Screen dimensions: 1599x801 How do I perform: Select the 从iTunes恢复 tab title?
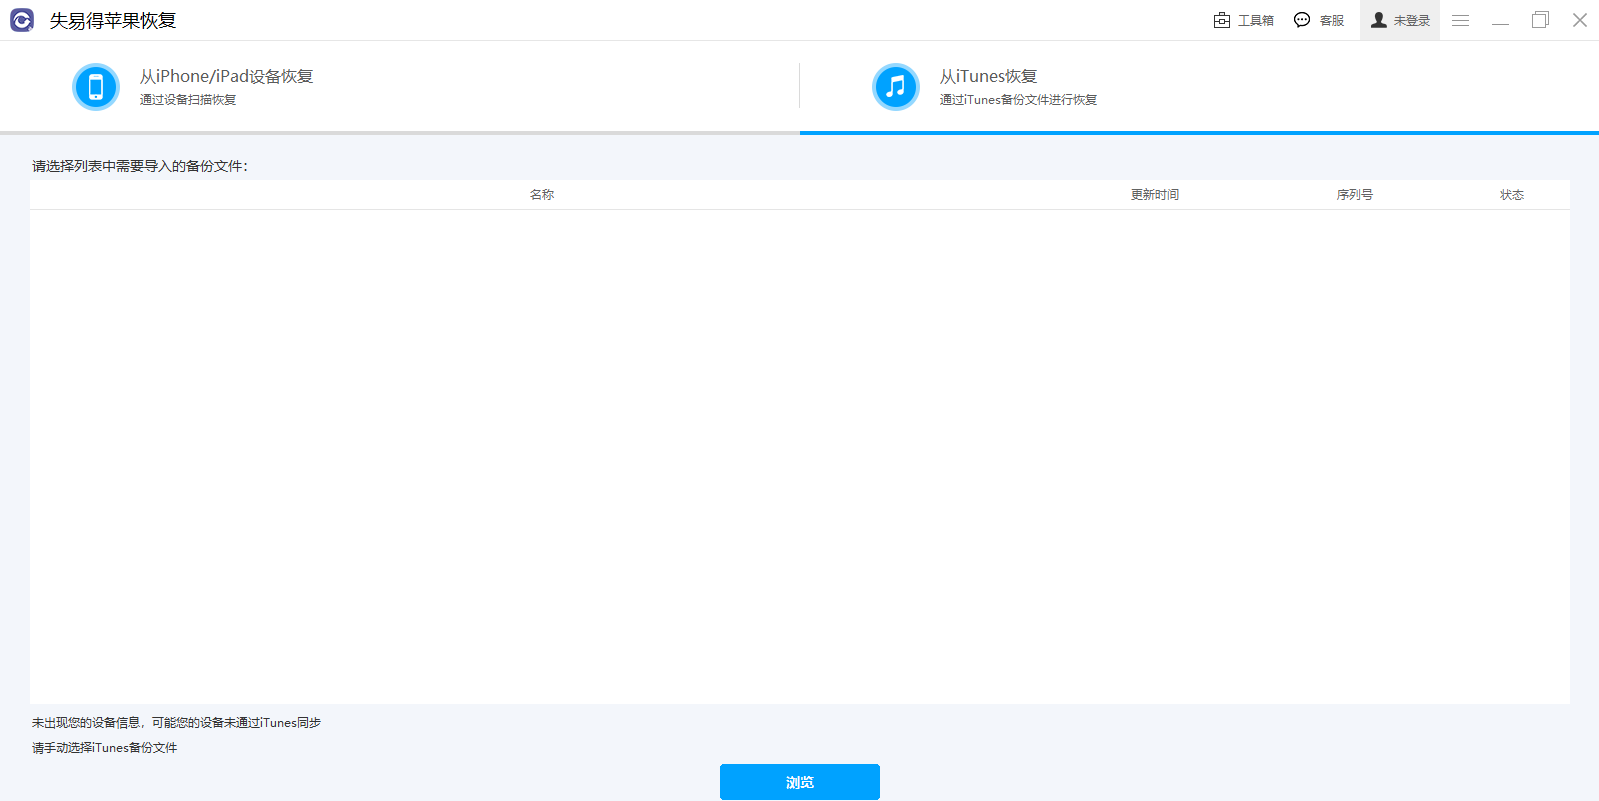coord(988,77)
